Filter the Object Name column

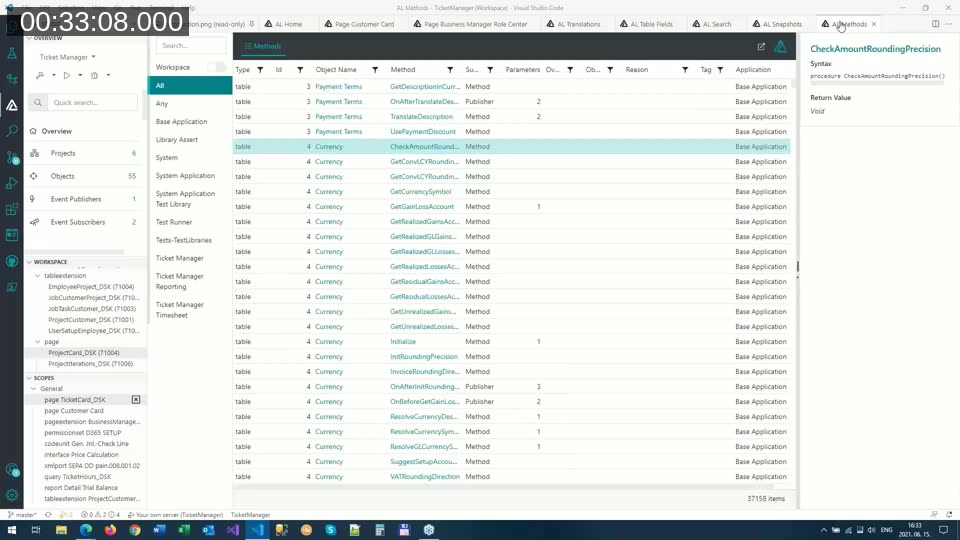click(x=375, y=70)
